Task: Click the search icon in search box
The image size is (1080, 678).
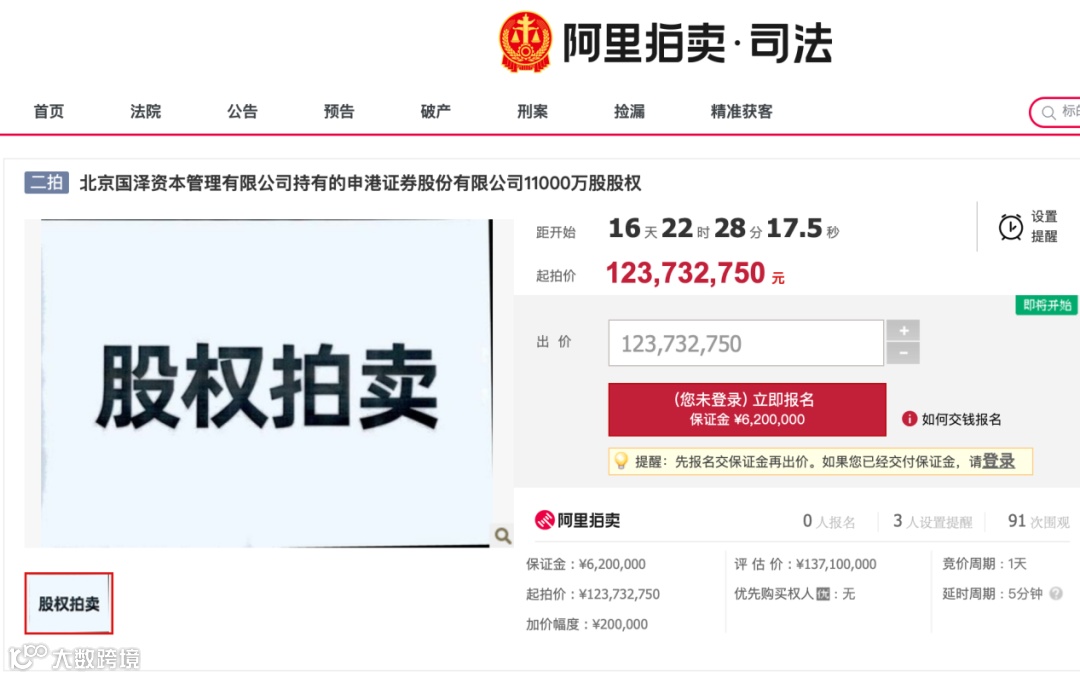Action: click(x=1048, y=112)
